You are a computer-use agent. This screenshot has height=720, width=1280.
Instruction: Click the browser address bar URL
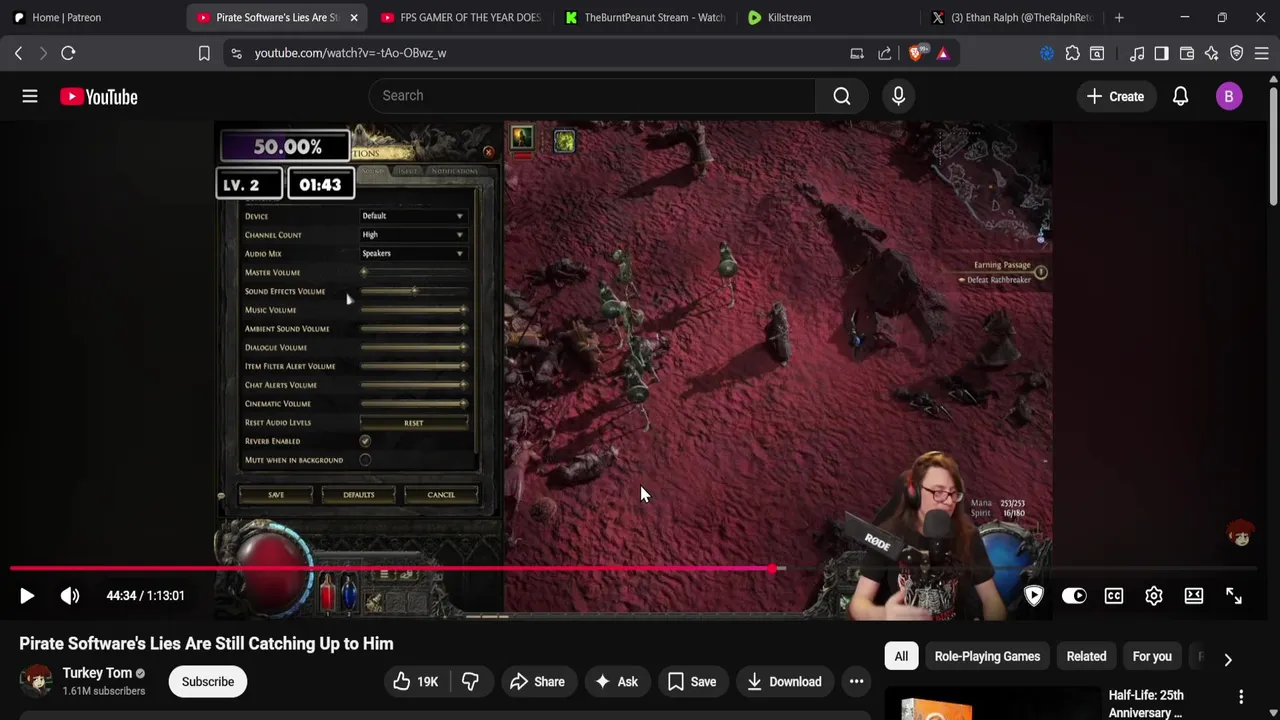(350, 53)
